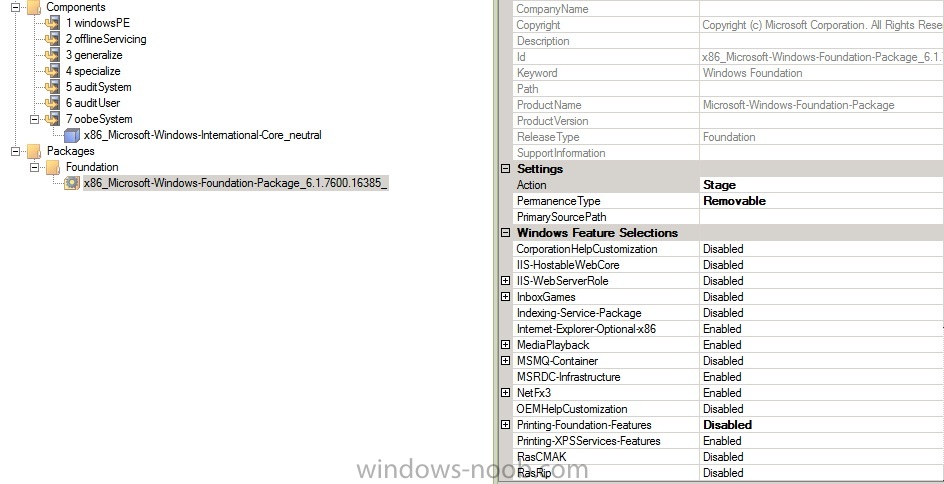
Task: Select the 3 generalize tree item
Action: [94, 55]
